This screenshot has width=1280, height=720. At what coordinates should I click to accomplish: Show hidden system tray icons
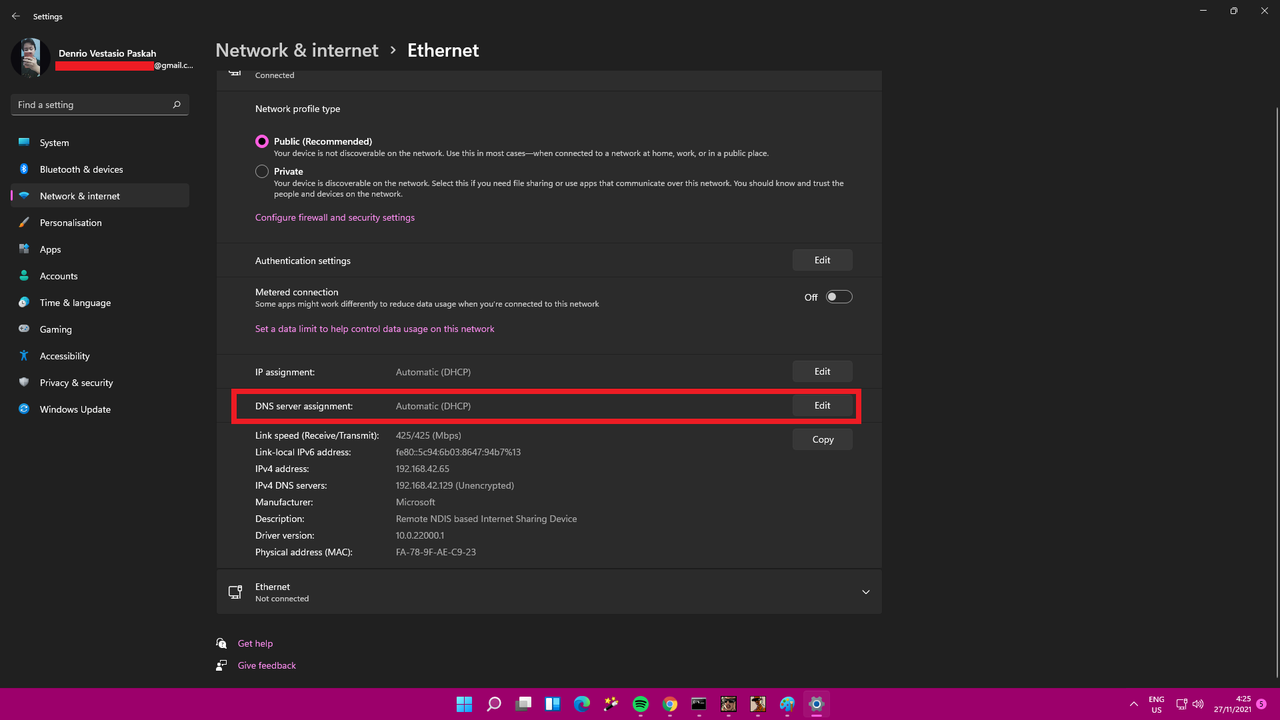[1133, 704]
